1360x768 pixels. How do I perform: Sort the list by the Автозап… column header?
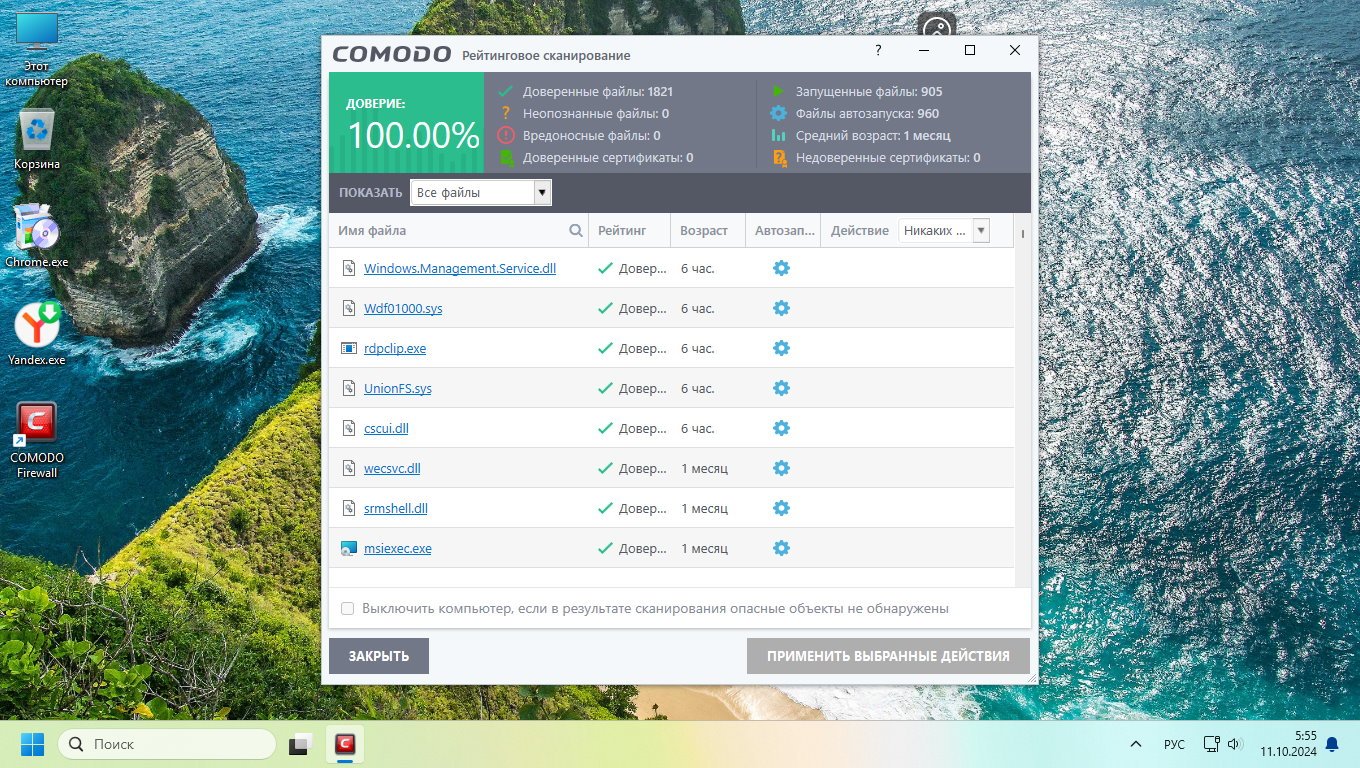pyautogui.click(x=783, y=230)
